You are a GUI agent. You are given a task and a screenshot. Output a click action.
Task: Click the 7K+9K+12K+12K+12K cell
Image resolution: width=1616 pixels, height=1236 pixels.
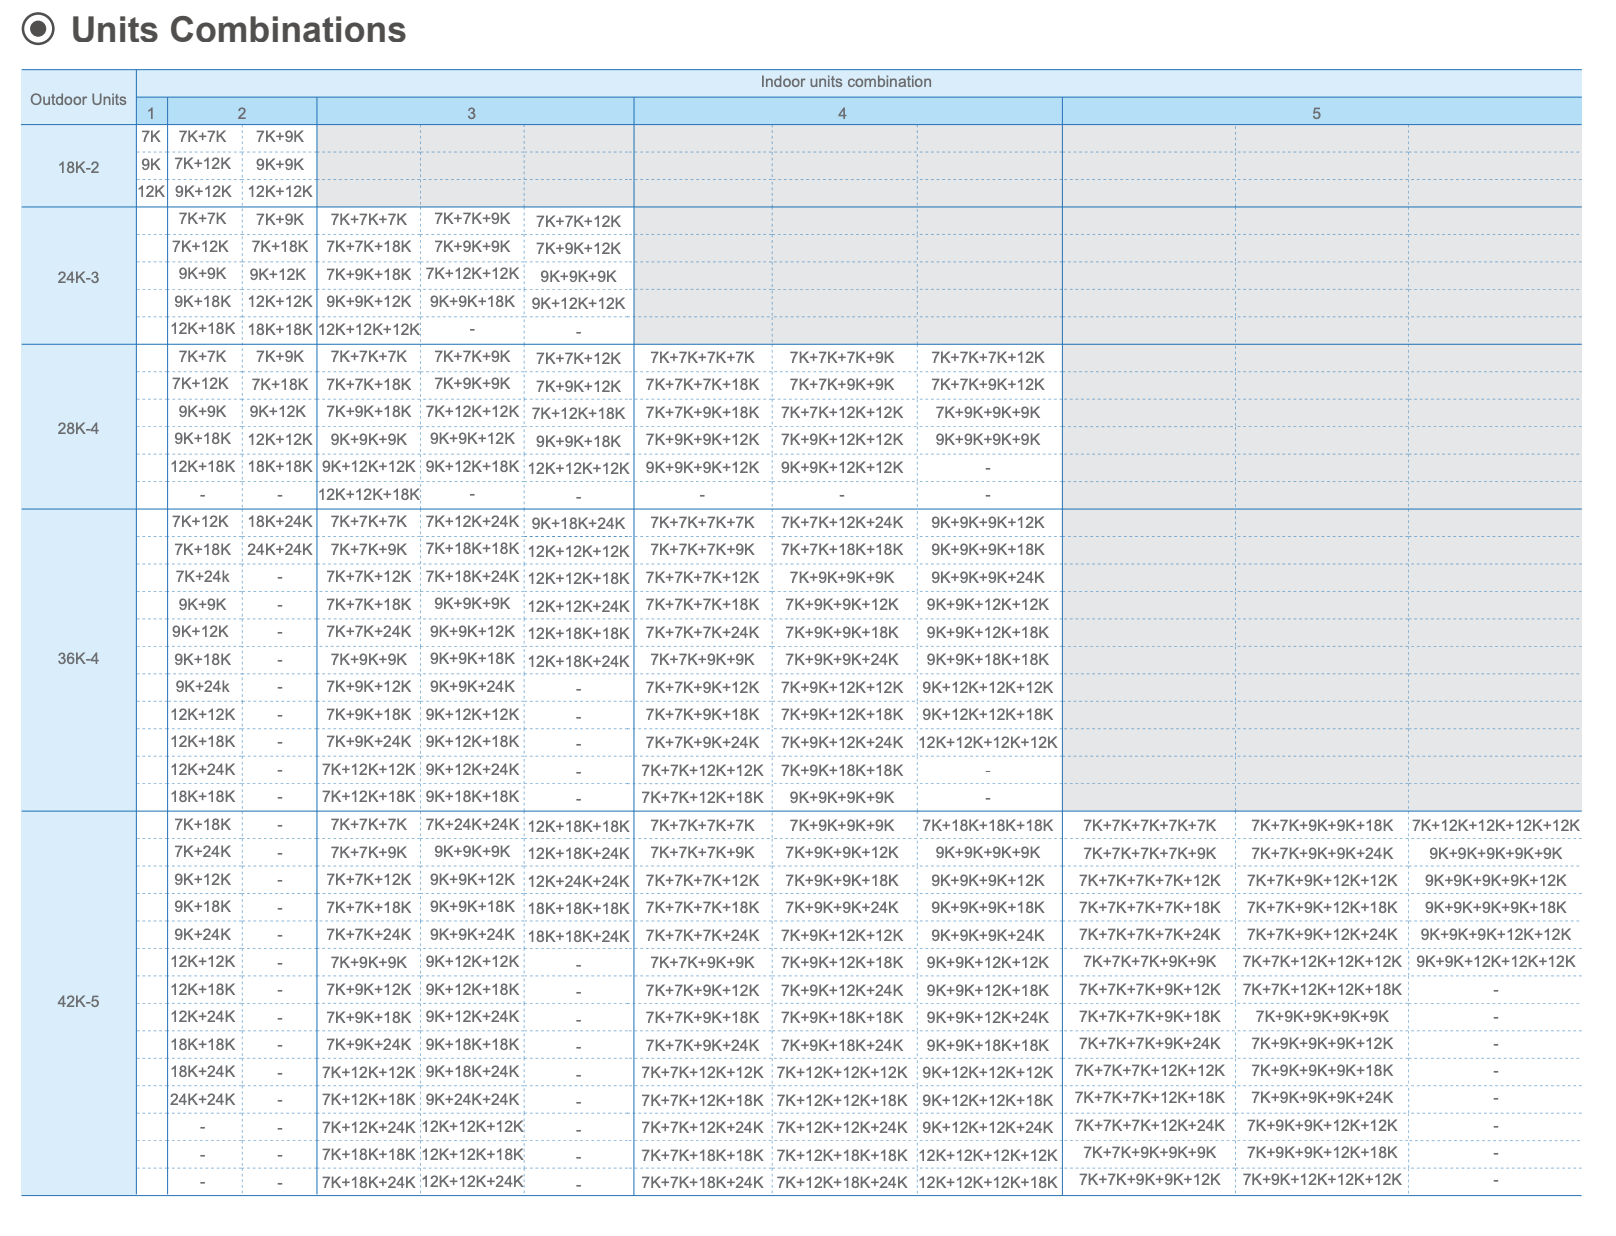(1322, 1179)
